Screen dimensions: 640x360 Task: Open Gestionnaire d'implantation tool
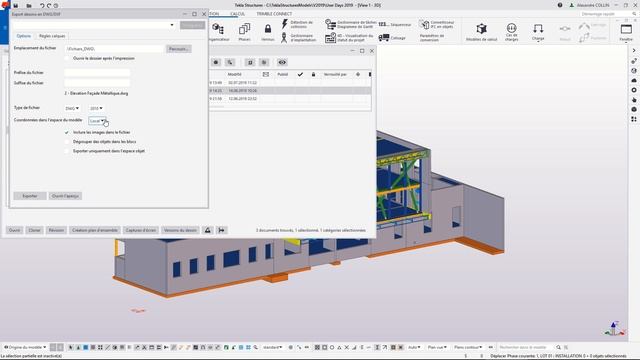298,38
